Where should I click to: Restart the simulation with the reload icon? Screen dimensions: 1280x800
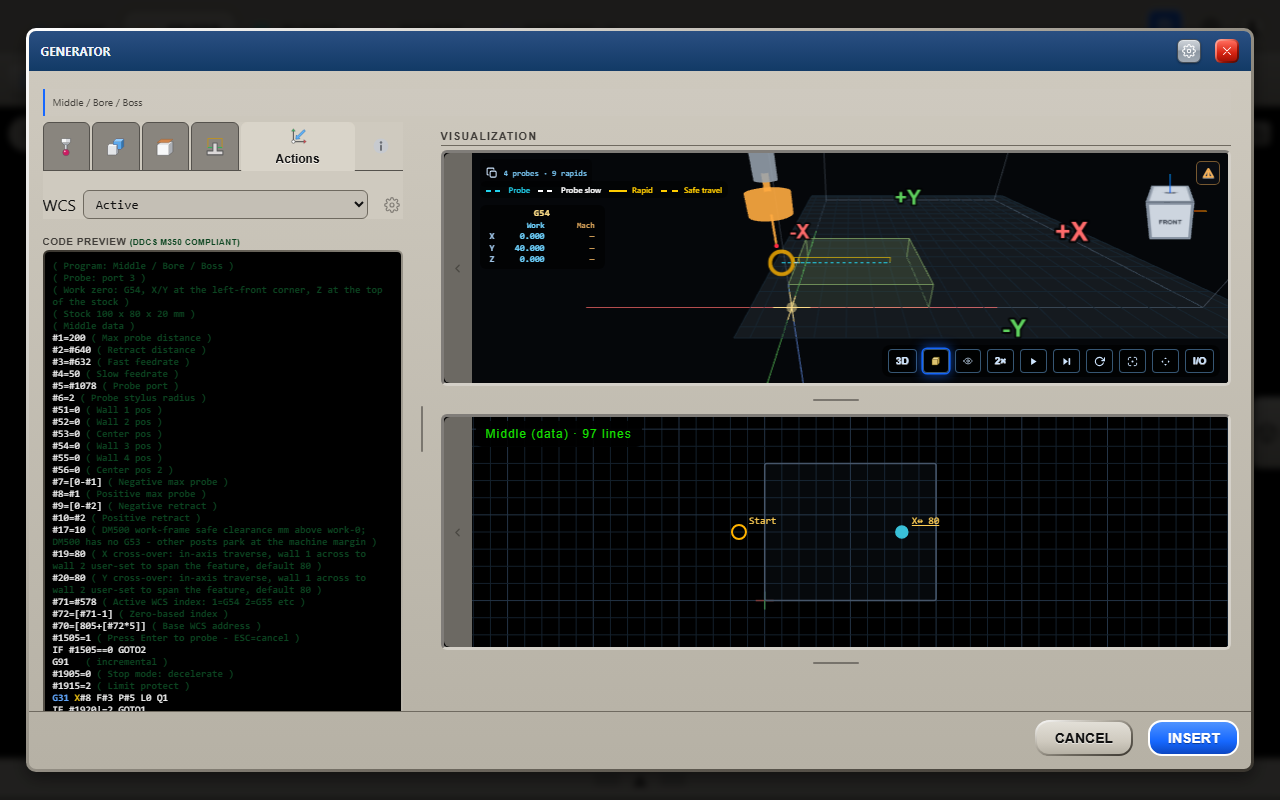1100,361
